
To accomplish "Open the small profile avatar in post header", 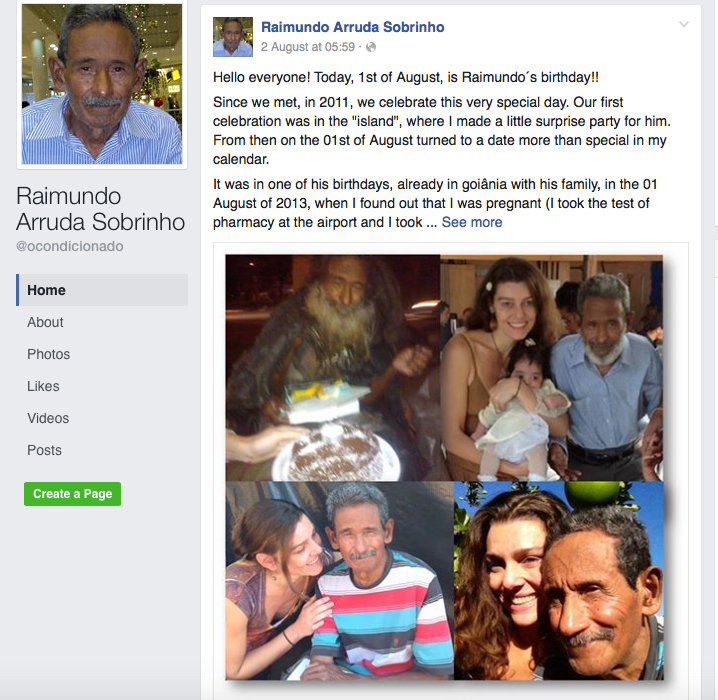I will pos(233,37).
